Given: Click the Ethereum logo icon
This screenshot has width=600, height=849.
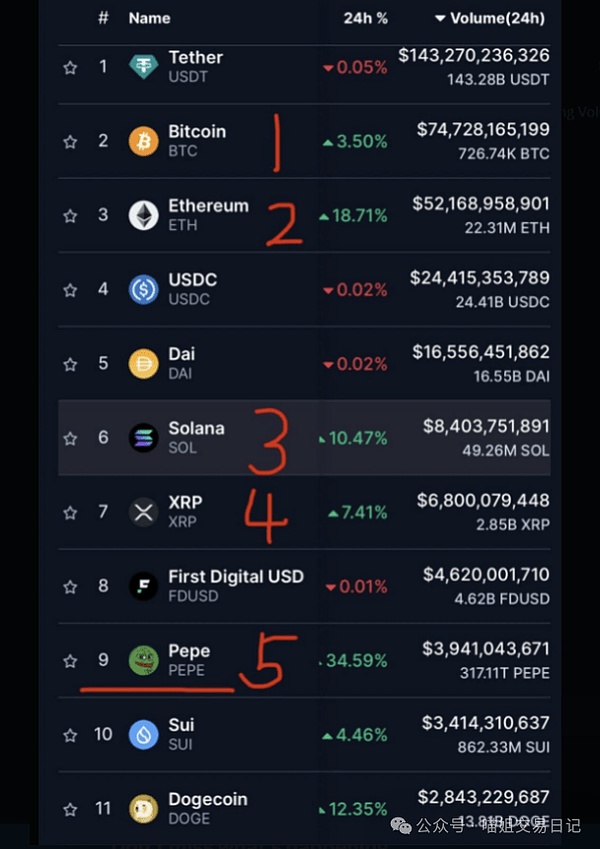Looking at the screenshot, I should (x=144, y=215).
